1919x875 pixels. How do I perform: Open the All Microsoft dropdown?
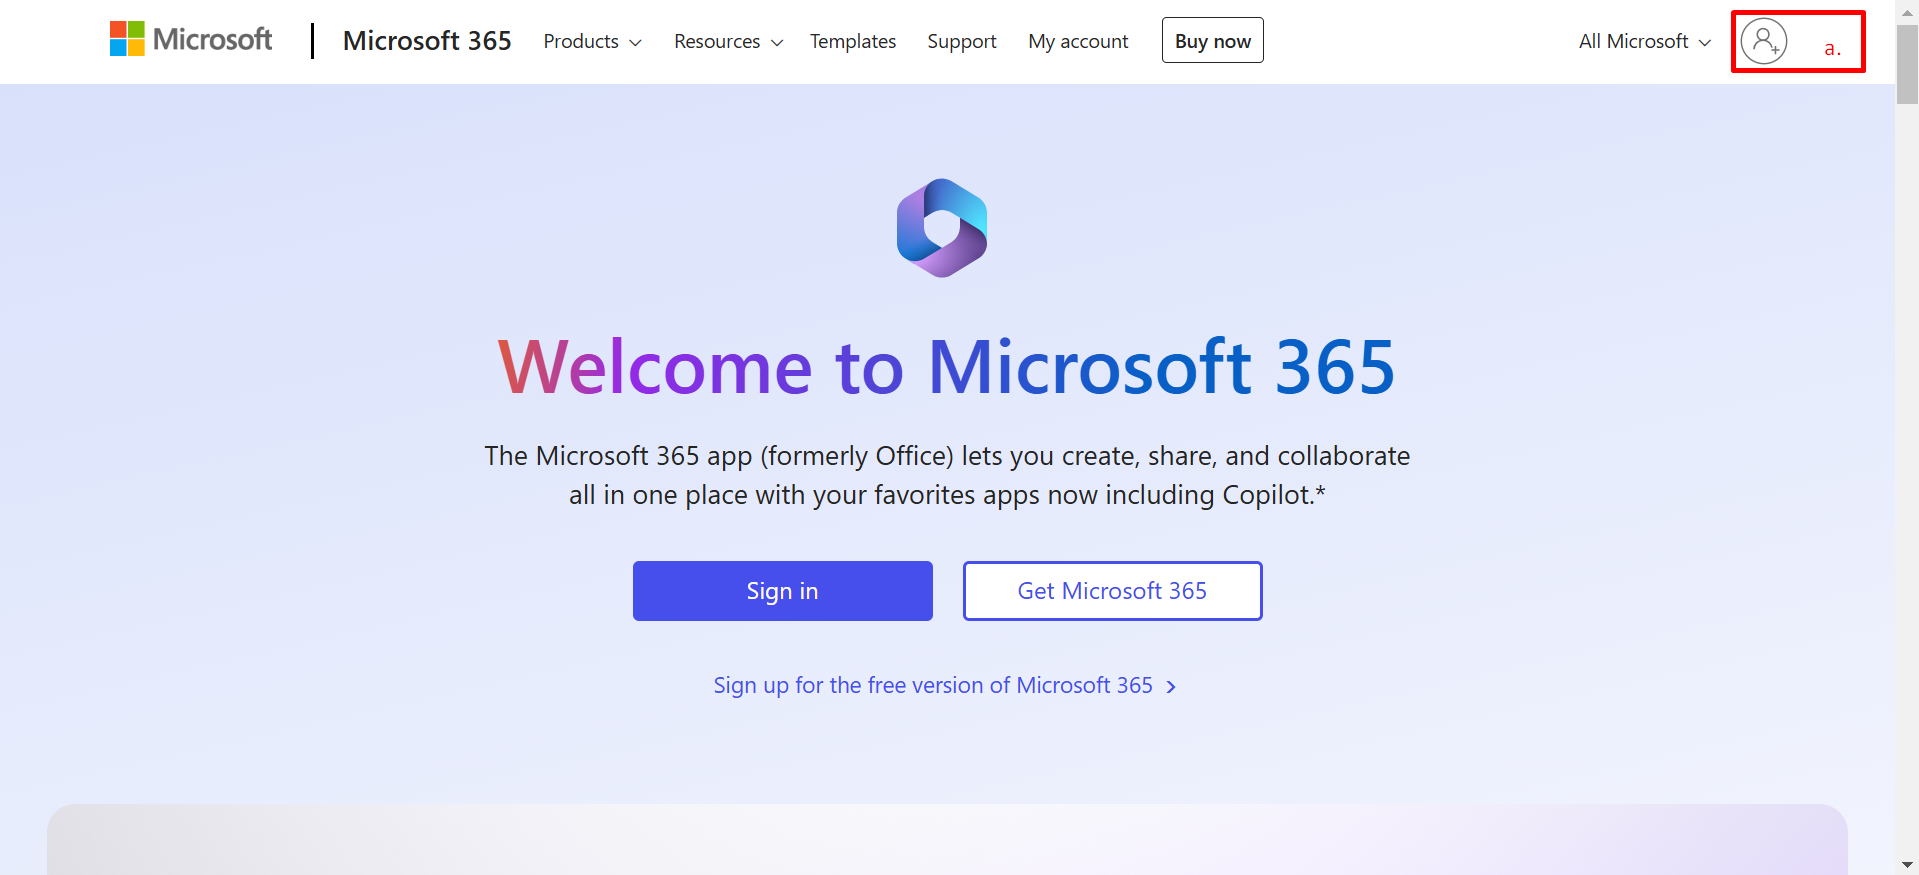pos(1645,42)
